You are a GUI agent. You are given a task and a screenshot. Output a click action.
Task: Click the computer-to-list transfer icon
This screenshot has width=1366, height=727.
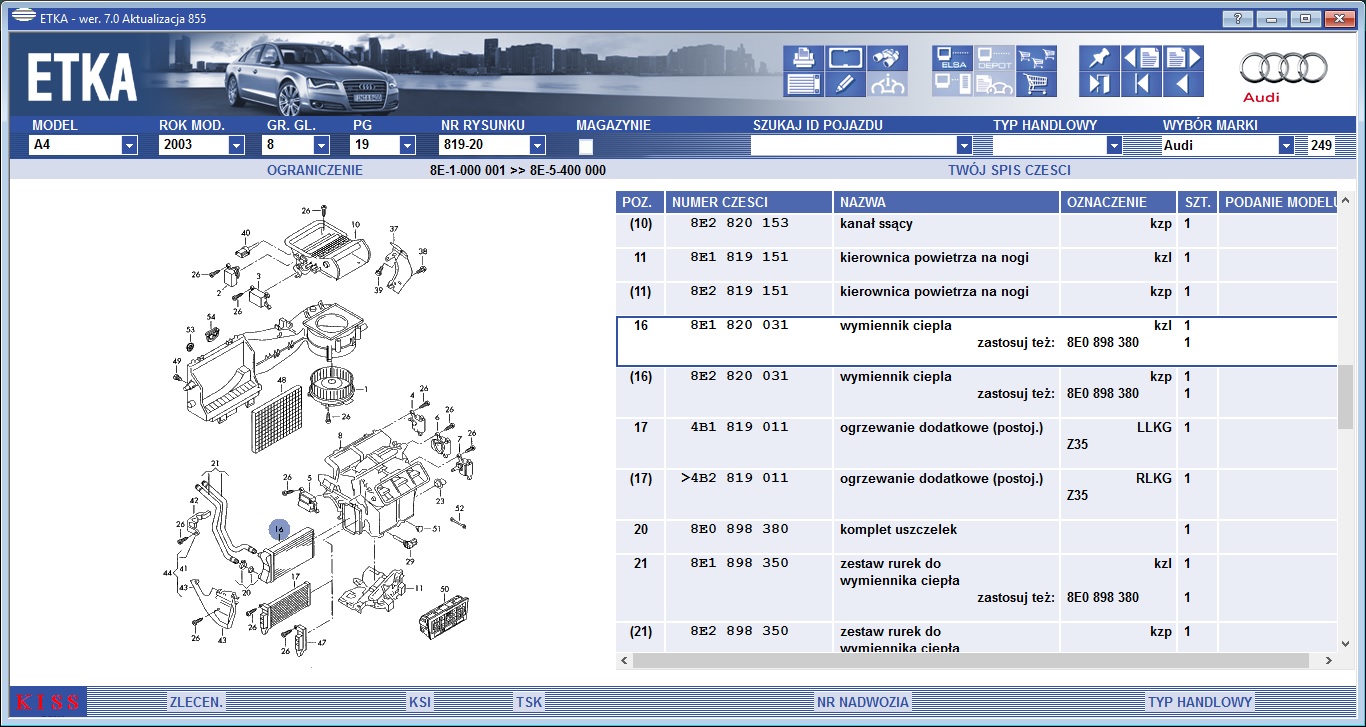pyautogui.click(x=953, y=84)
